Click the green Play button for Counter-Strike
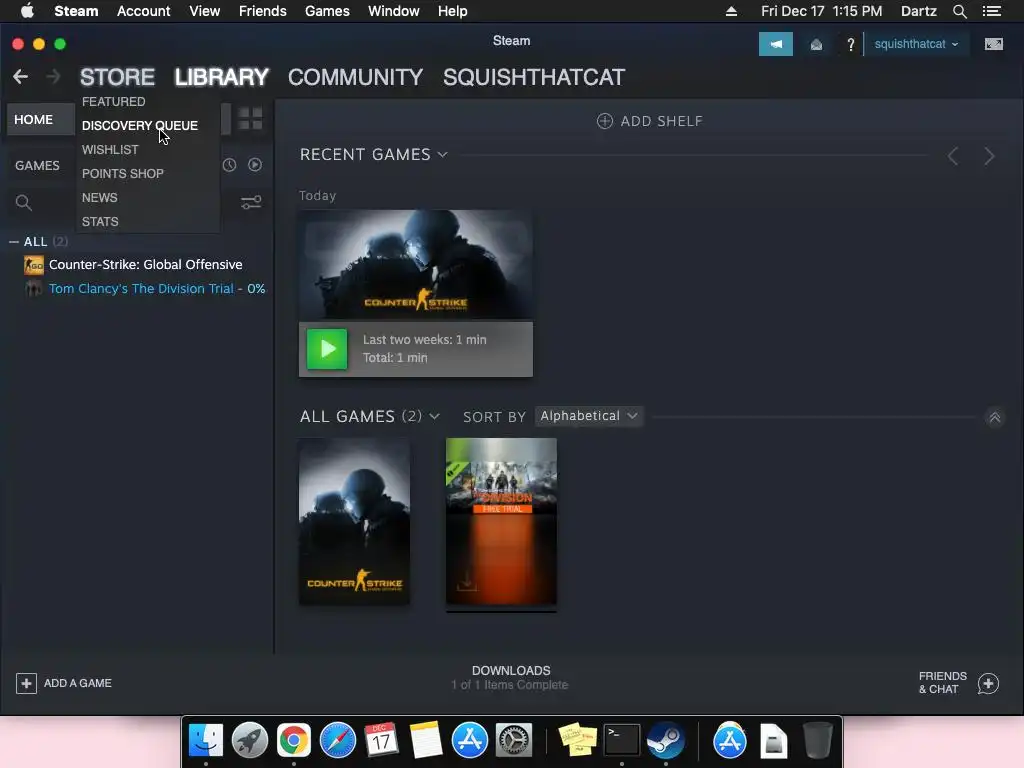The width and height of the screenshot is (1024, 768). (x=327, y=349)
